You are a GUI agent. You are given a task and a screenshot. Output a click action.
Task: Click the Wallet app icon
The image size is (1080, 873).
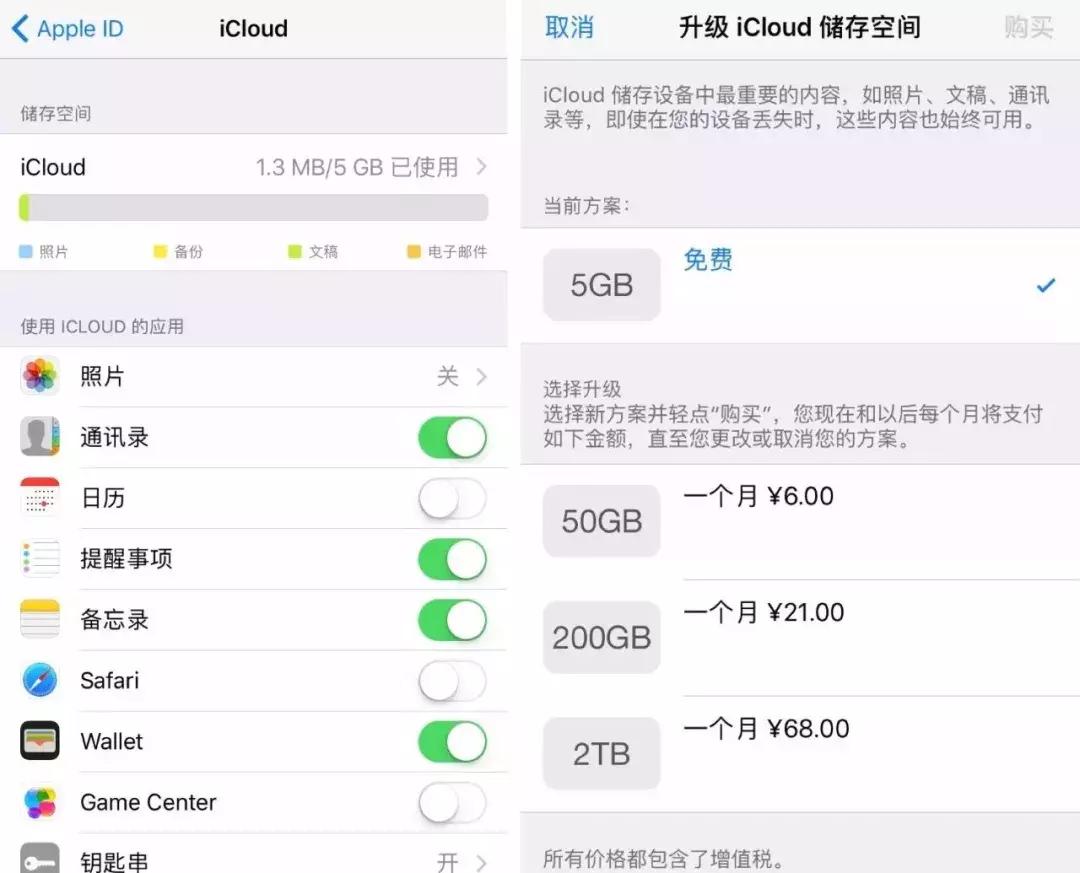[39, 742]
